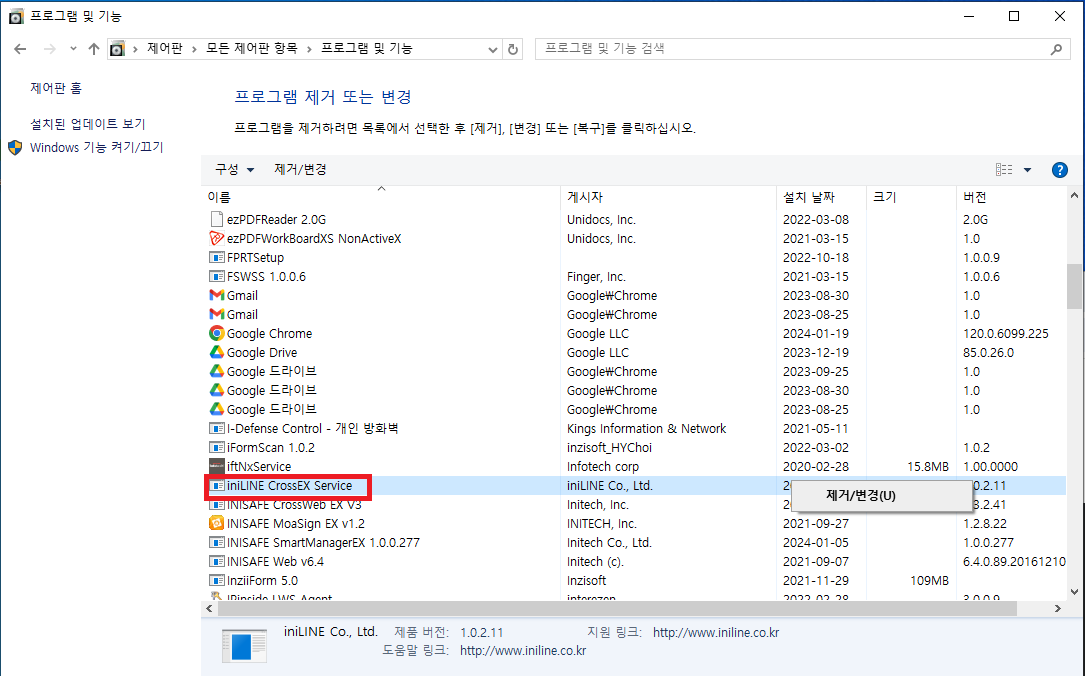Click the InziiForm 5.0 program icon
The height and width of the screenshot is (676, 1085).
[x=217, y=581]
